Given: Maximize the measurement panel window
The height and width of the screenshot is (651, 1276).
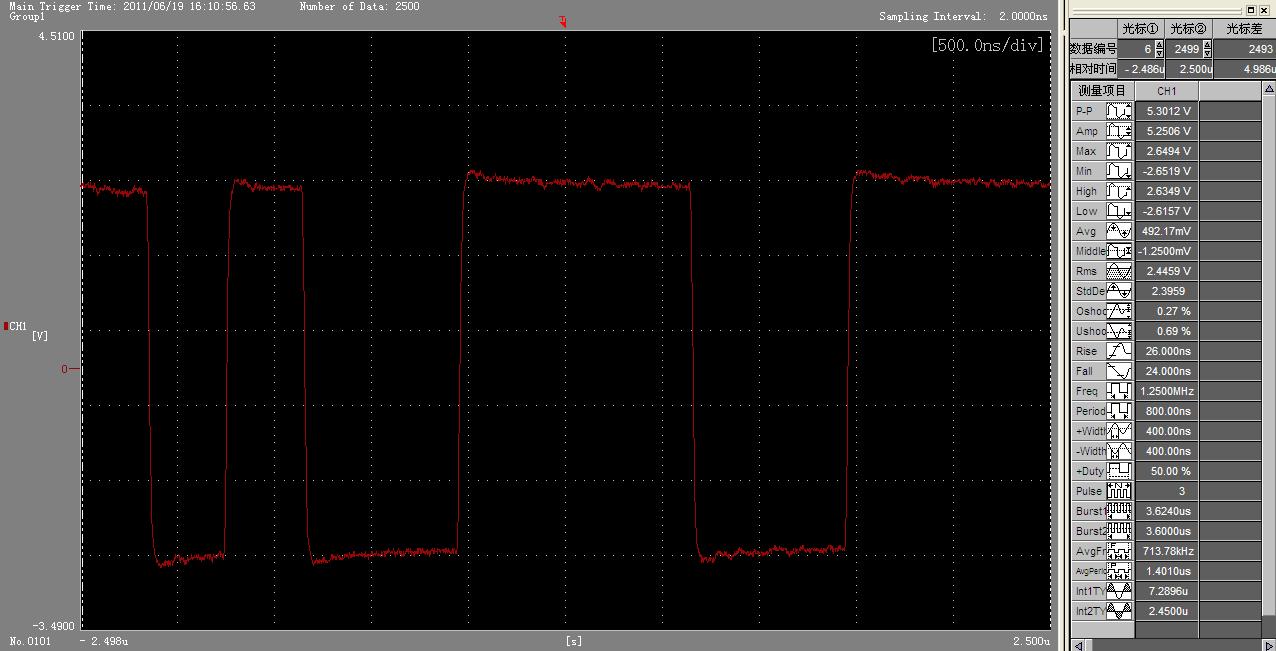Looking at the screenshot, I should click(x=1250, y=10).
